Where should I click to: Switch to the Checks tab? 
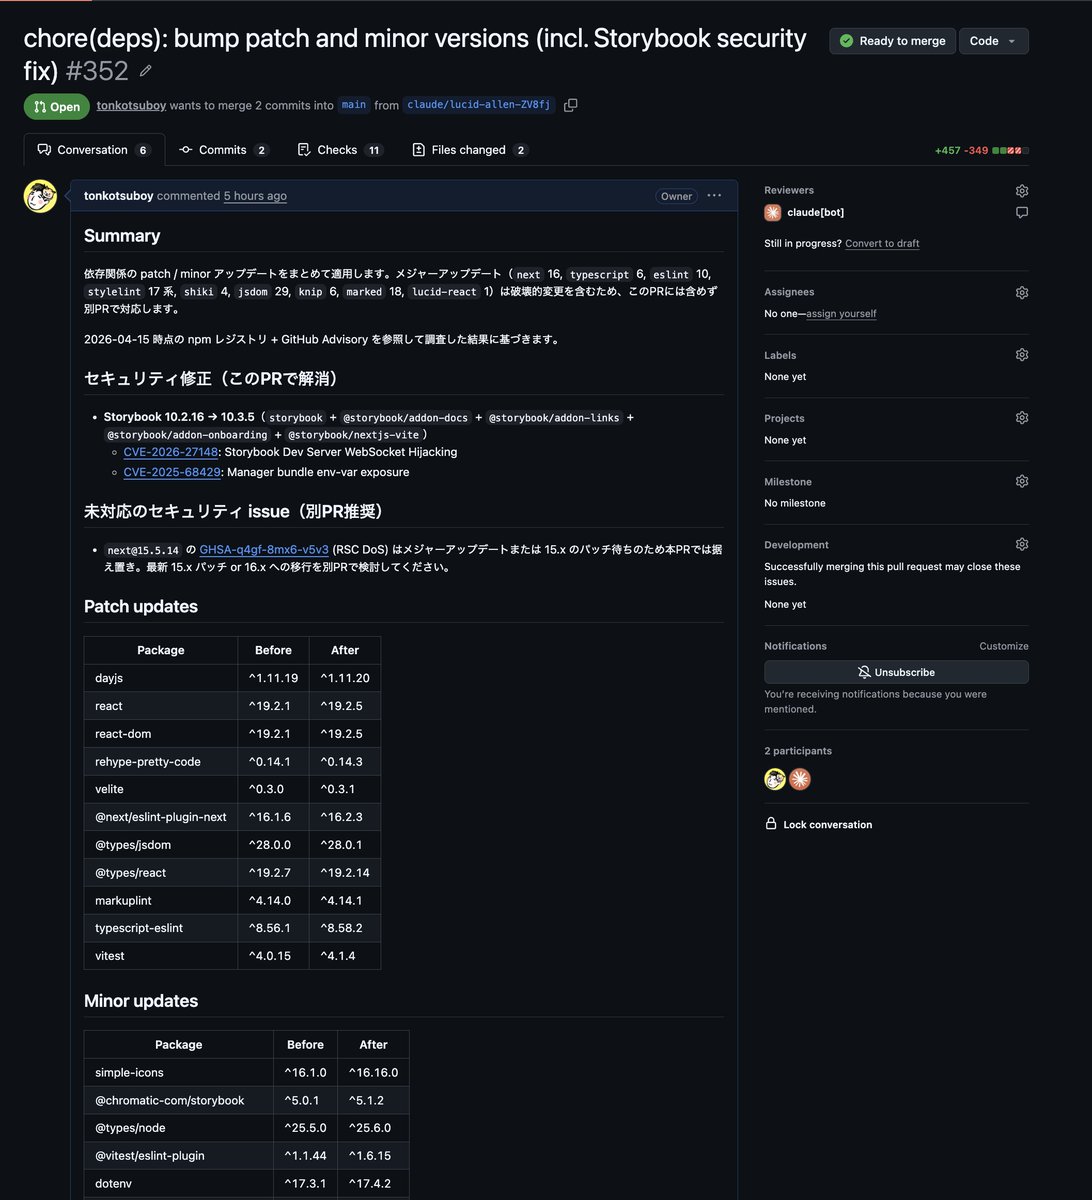[x=340, y=150]
